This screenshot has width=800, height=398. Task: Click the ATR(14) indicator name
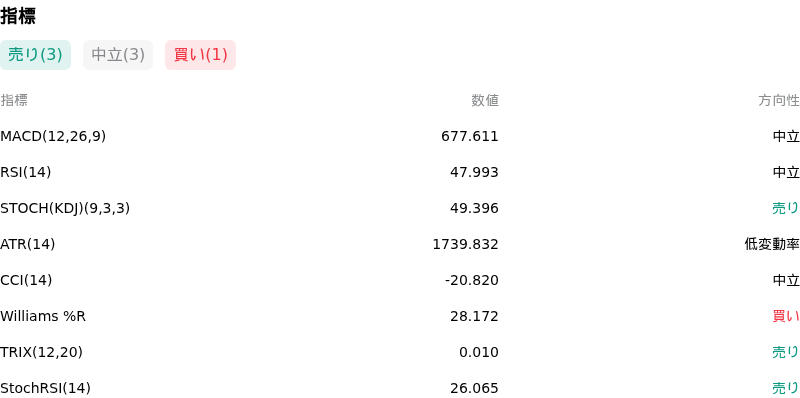point(28,244)
